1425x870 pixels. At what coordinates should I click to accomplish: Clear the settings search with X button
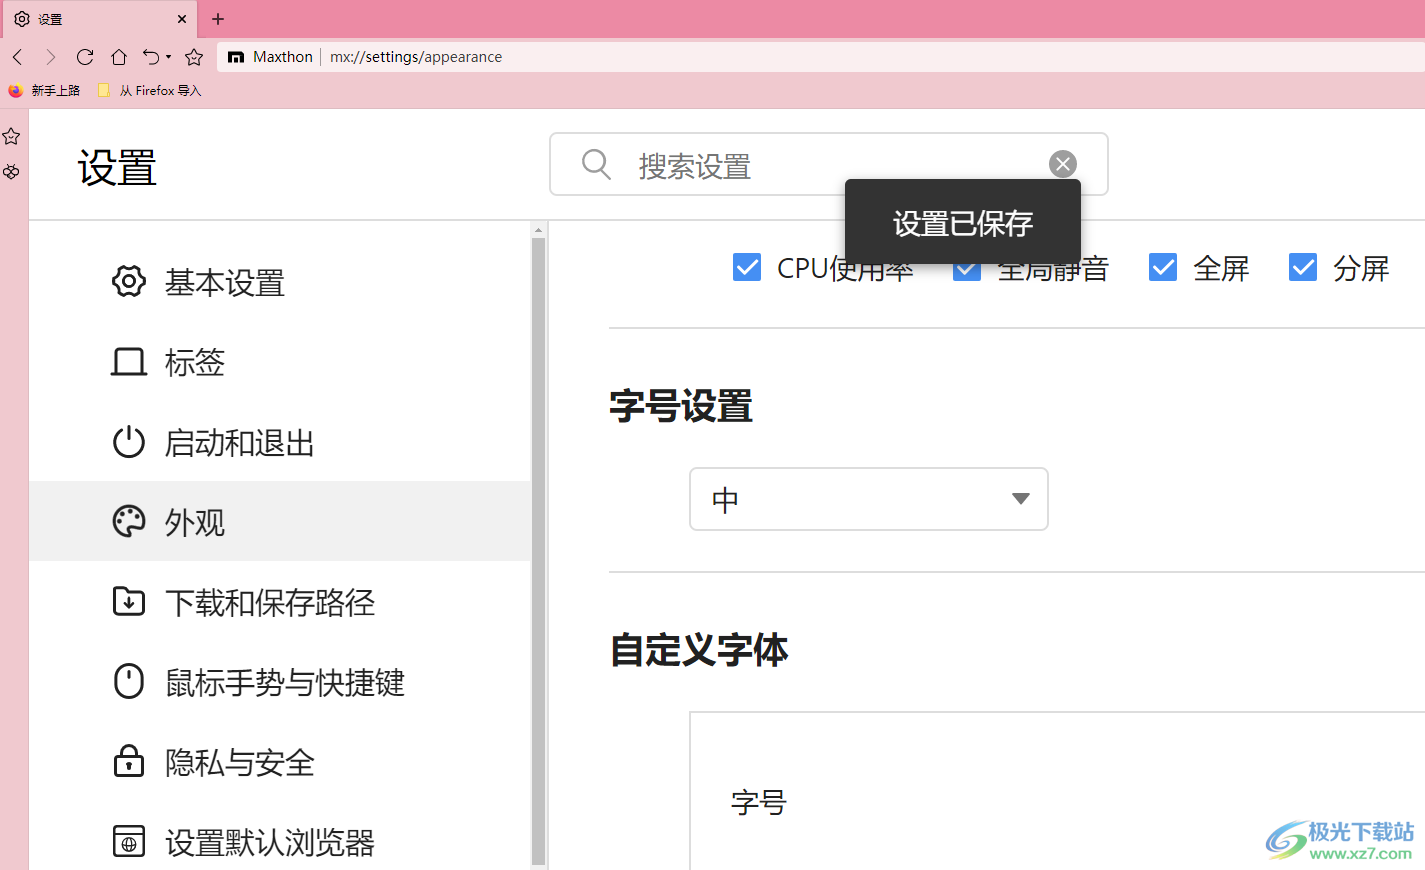click(1063, 164)
